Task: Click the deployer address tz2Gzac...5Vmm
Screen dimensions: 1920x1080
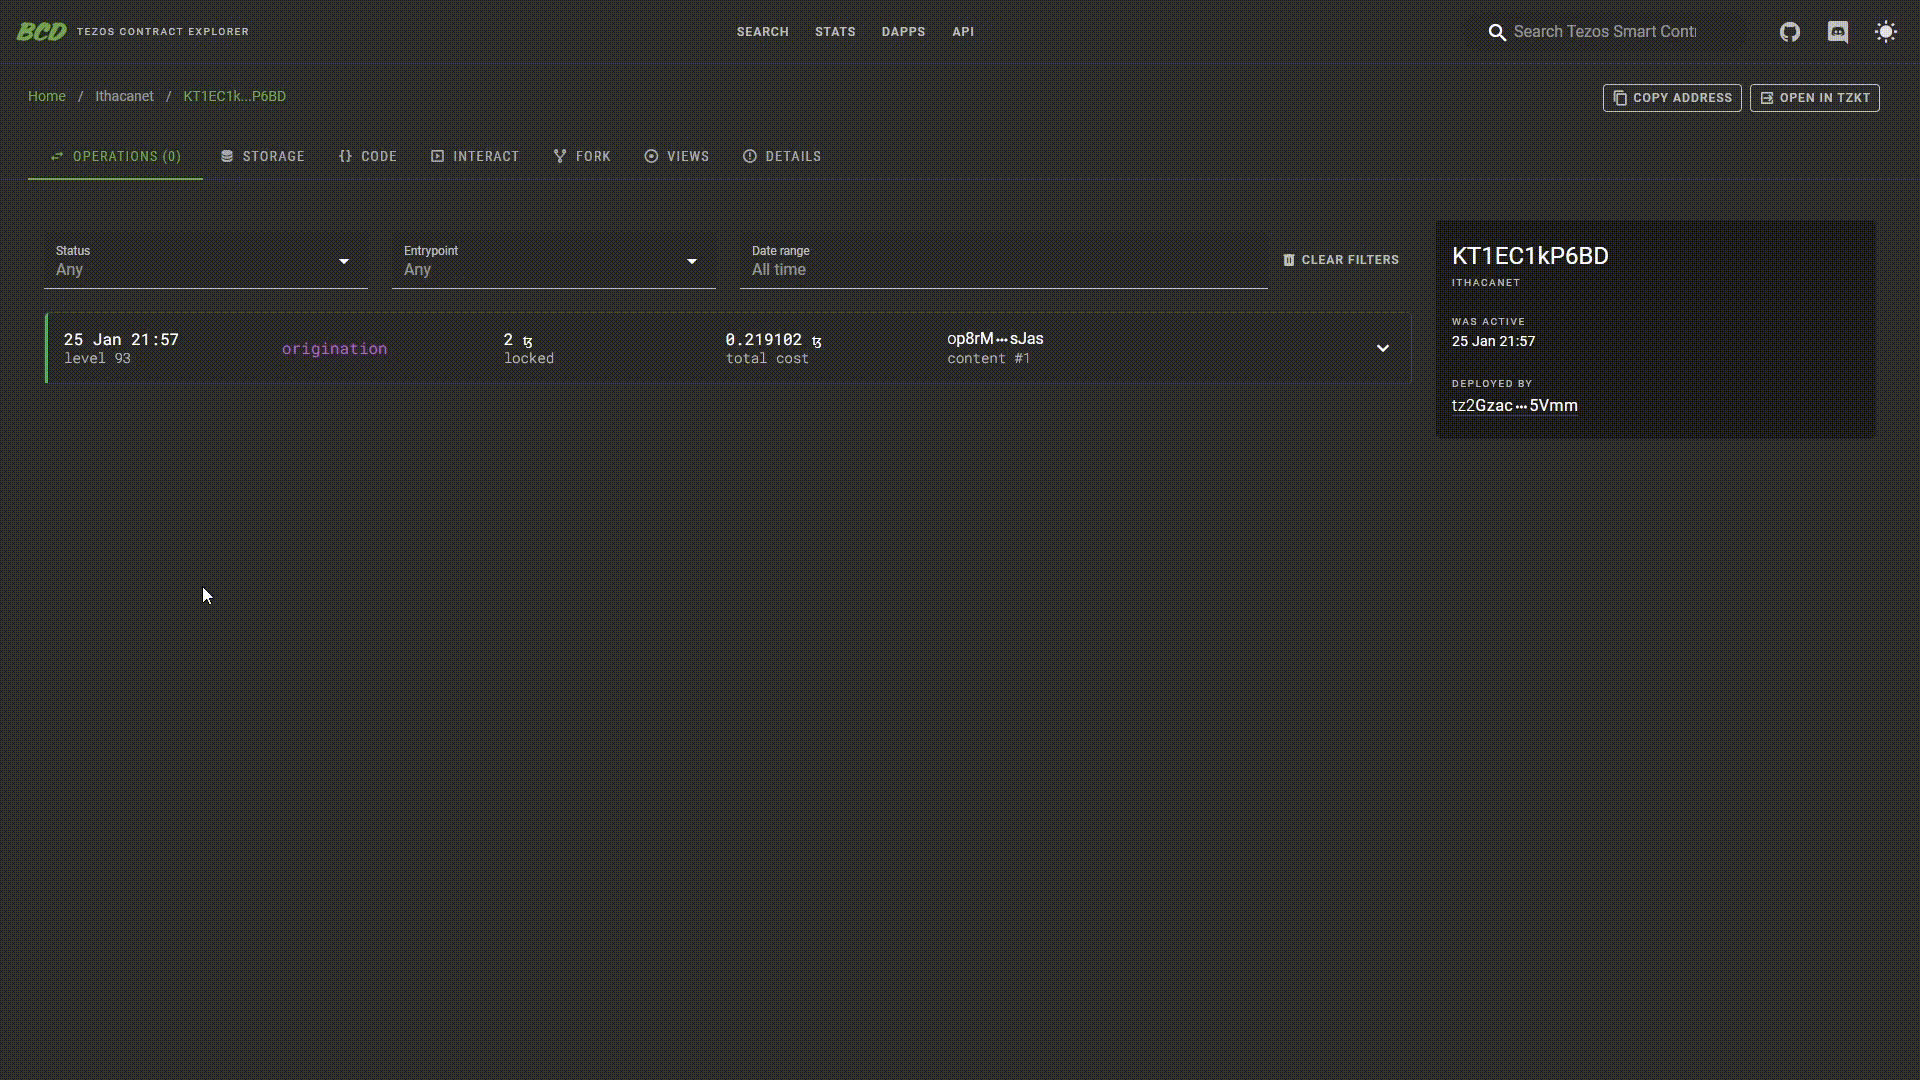Action: (1515, 406)
